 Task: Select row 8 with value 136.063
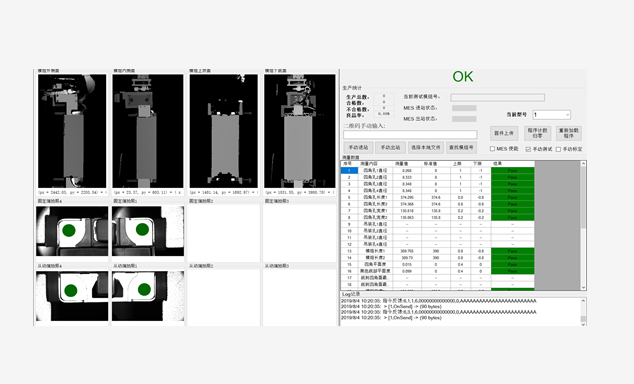[437, 217]
